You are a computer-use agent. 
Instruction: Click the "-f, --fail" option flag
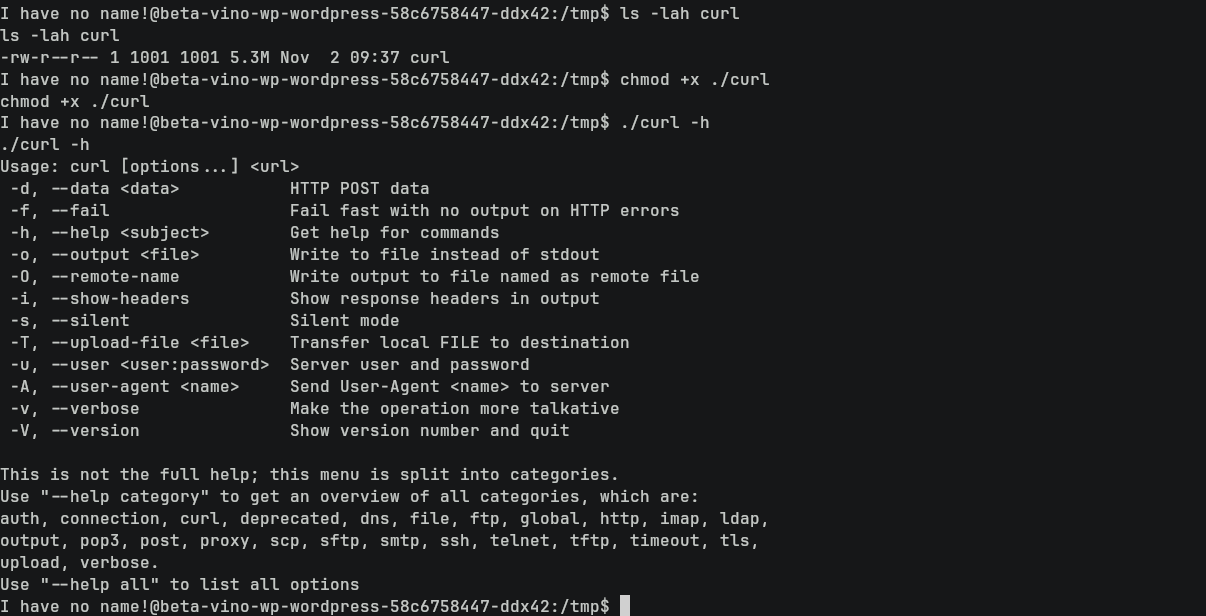click(60, 210)
